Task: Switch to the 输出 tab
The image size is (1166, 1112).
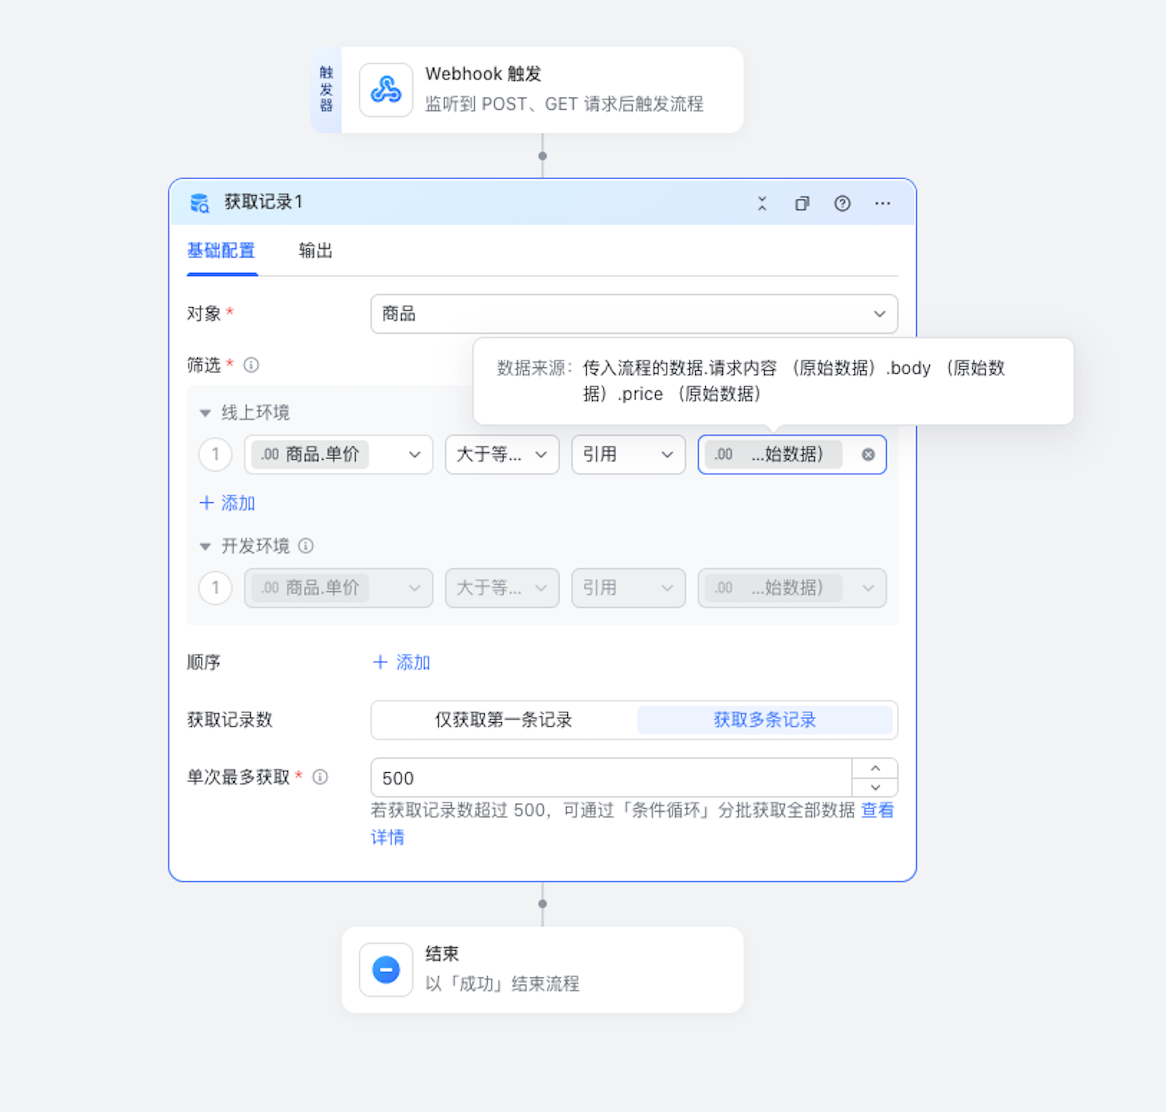Action: tap(315, 251)
